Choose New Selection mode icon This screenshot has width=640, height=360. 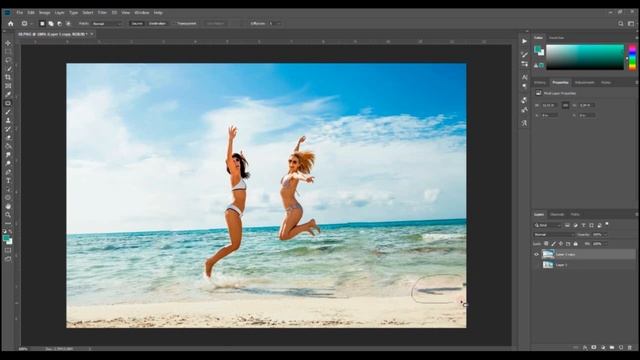point(42,24)
